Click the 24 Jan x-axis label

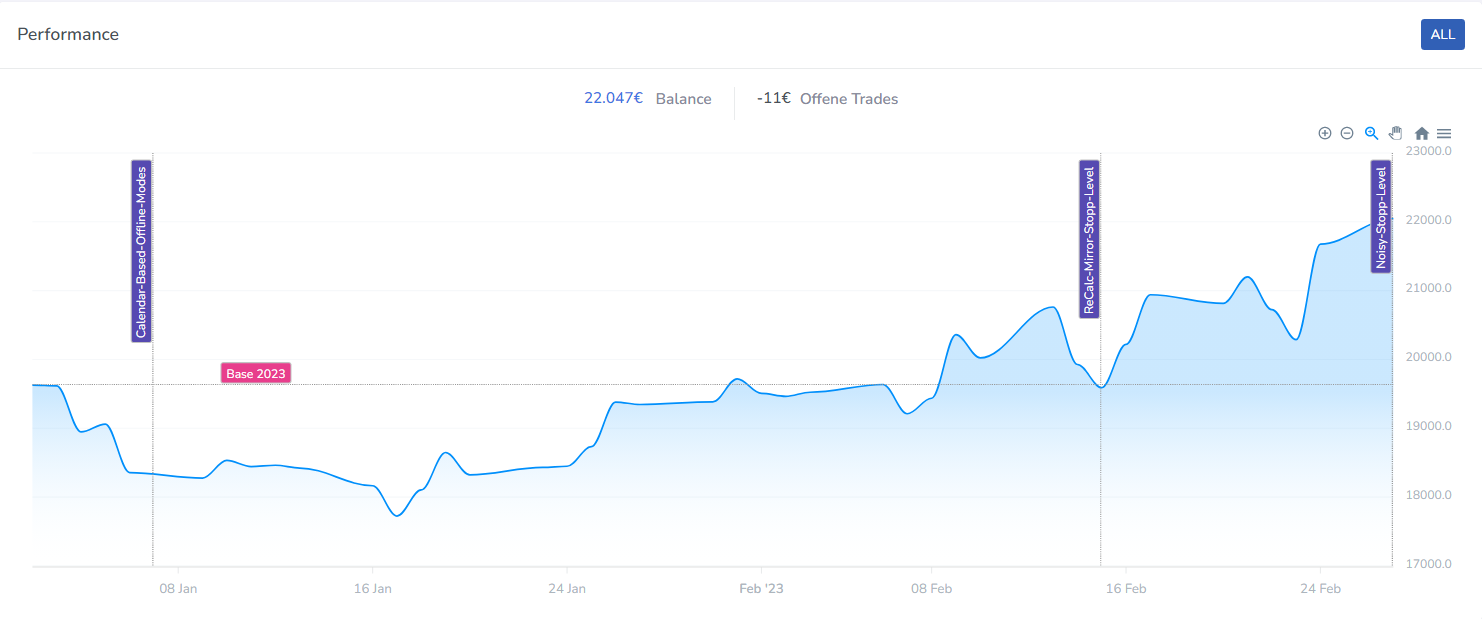point(567,589)
